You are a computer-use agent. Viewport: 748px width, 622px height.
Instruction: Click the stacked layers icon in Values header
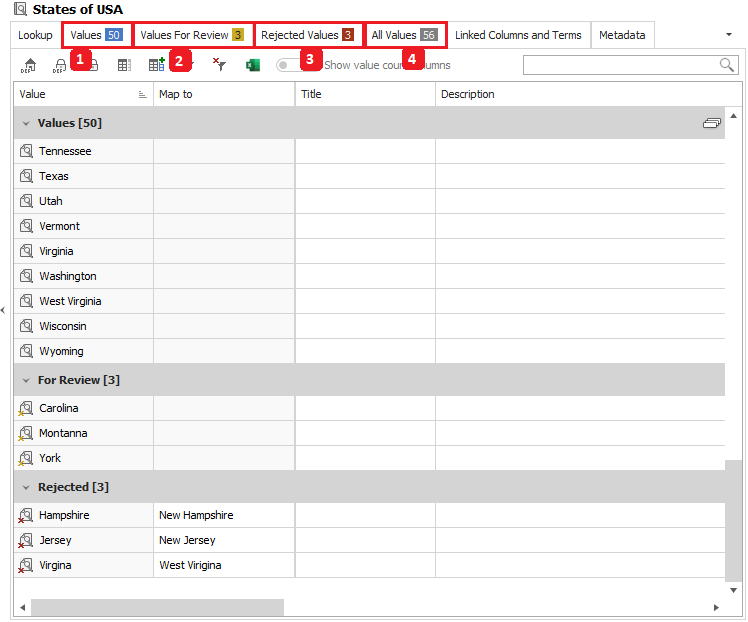(x=711, y=123)
